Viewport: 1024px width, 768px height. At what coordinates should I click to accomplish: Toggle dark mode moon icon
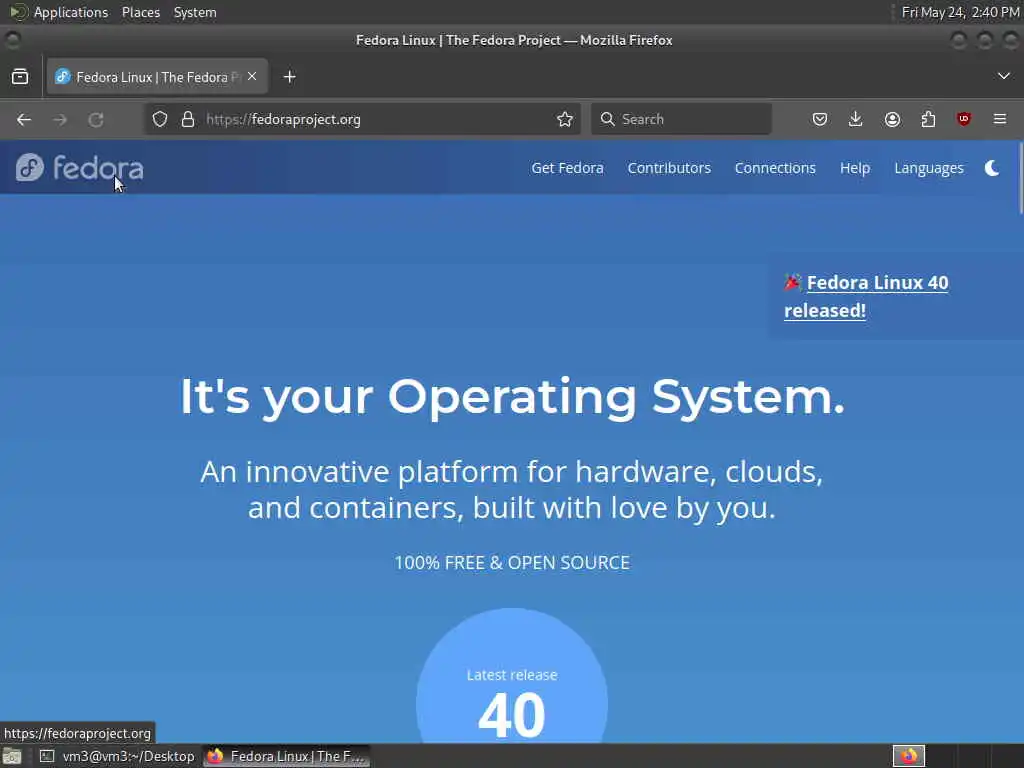(x=992, y=168)
